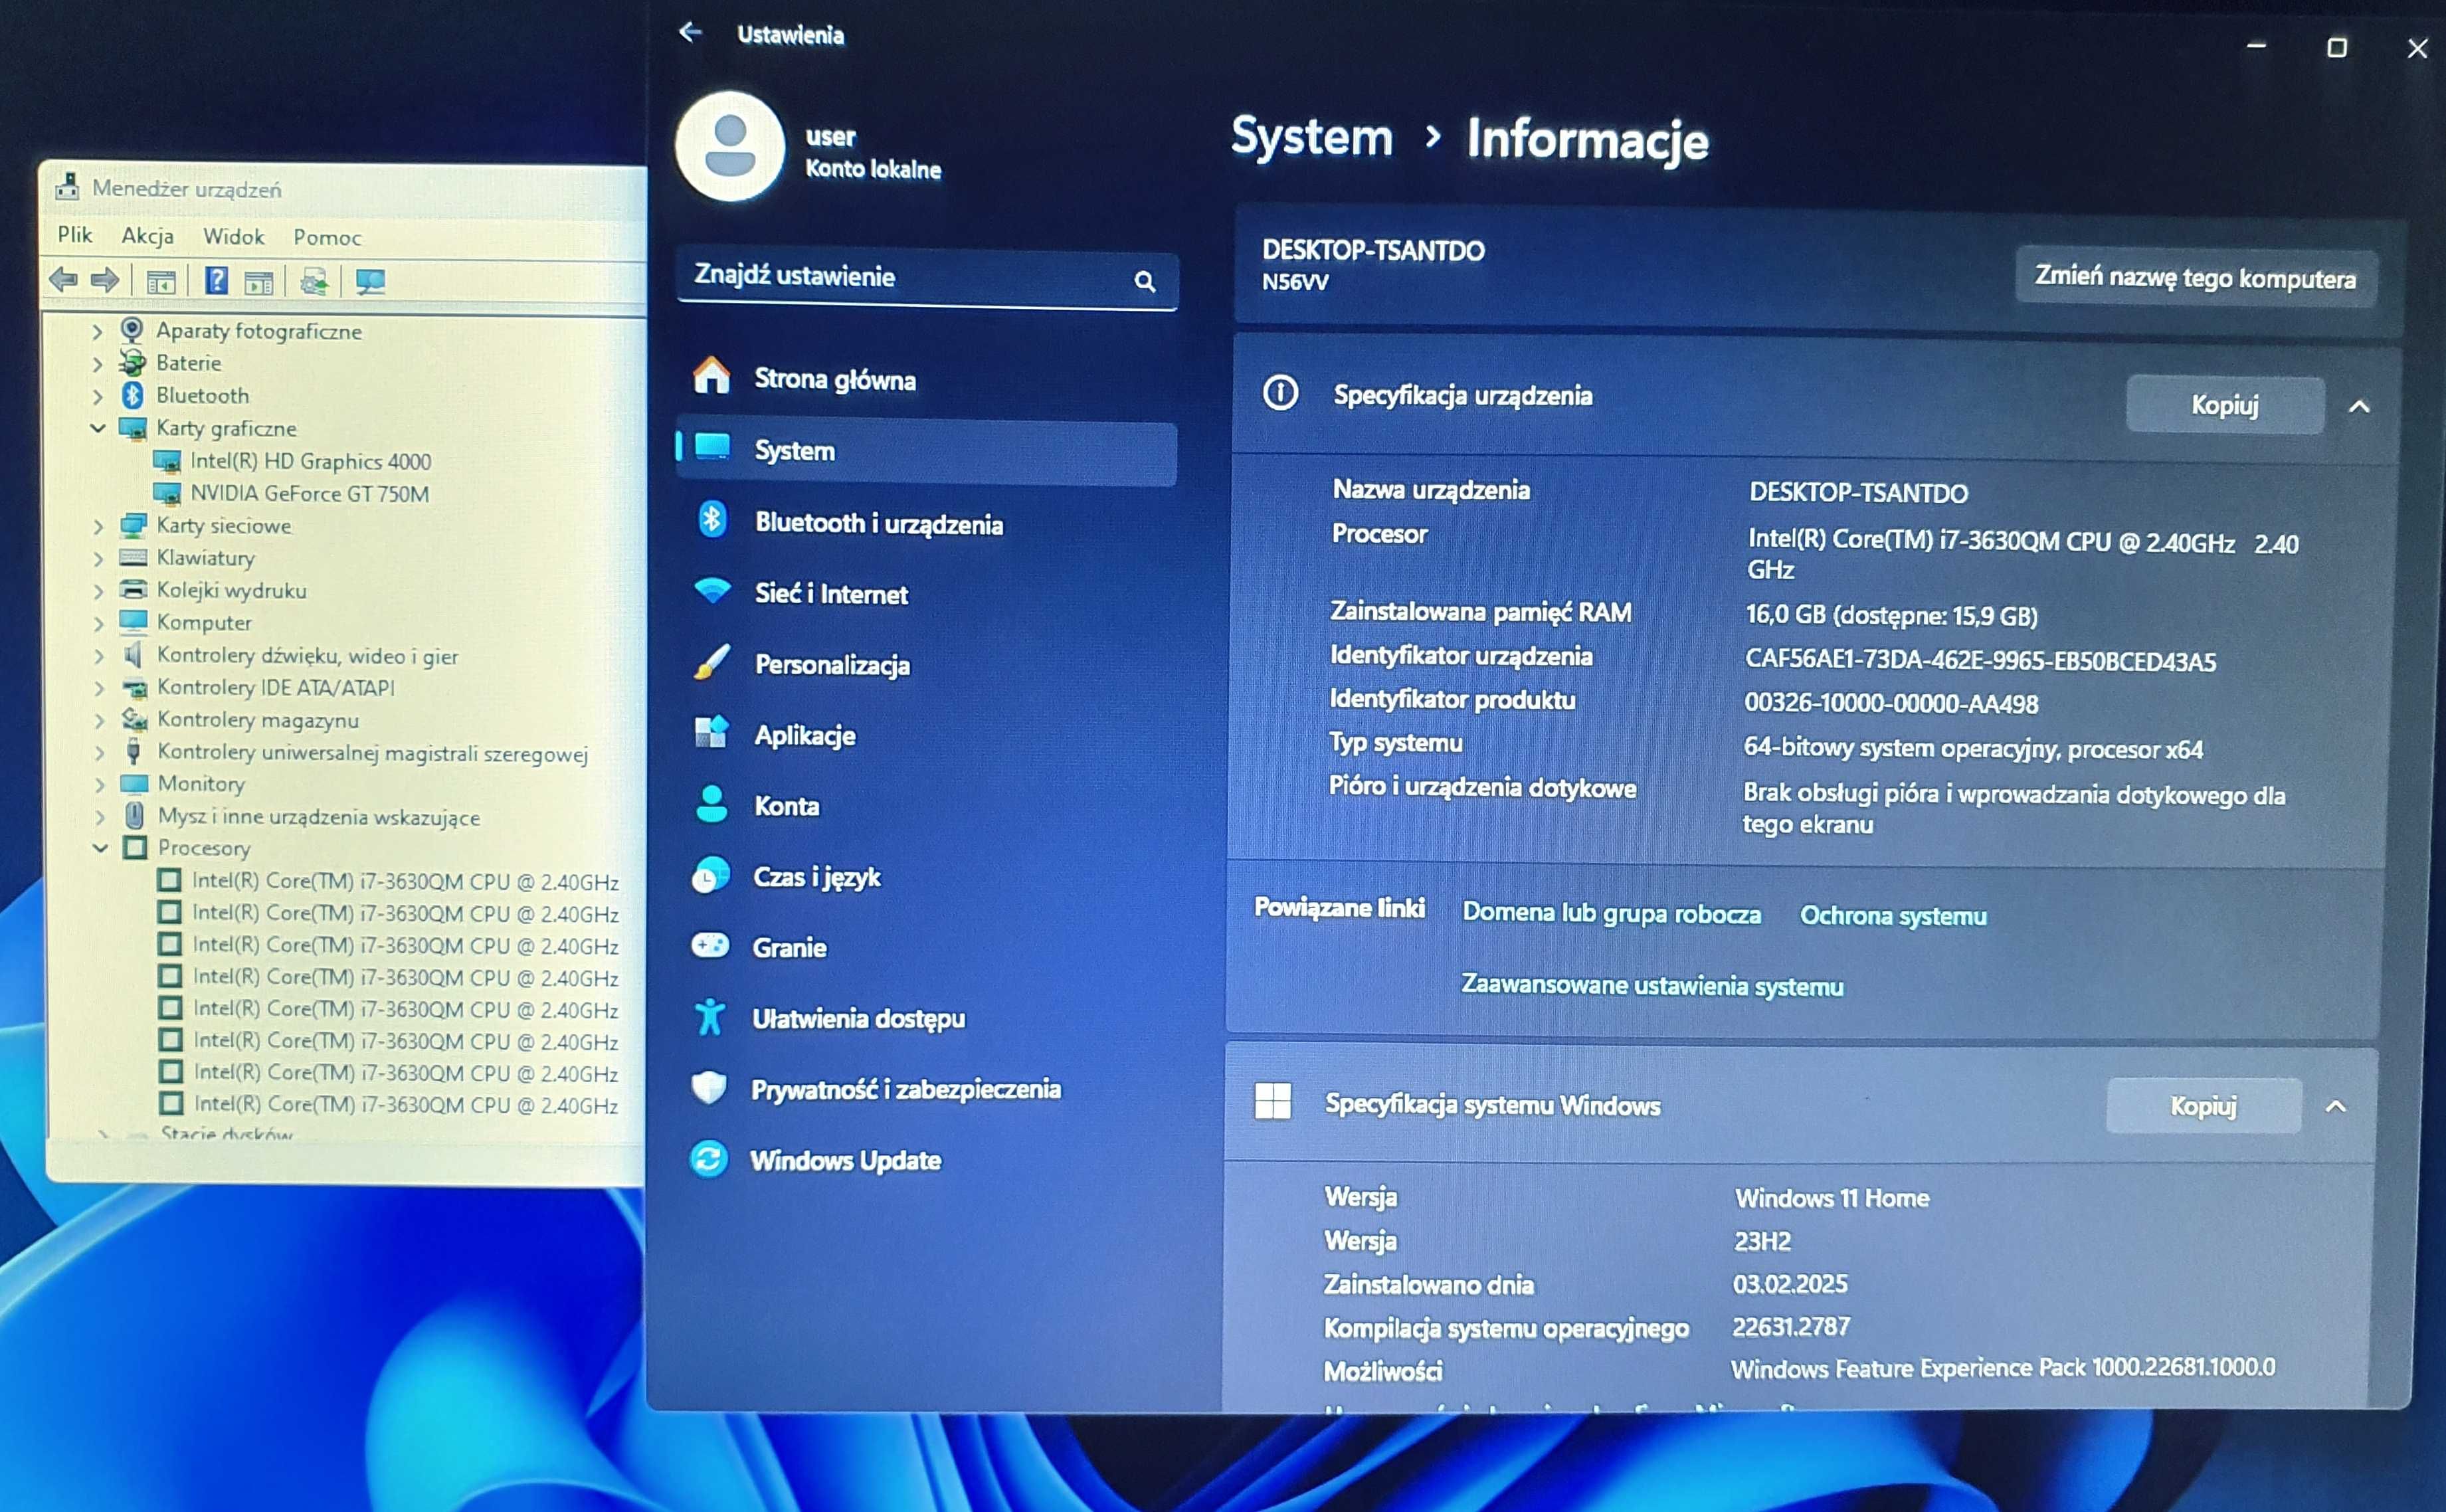This screenshot has height=1512, width=2446.
Task: Click the clock globe icon for Czas i język
Action: click(x=711, y=875)
